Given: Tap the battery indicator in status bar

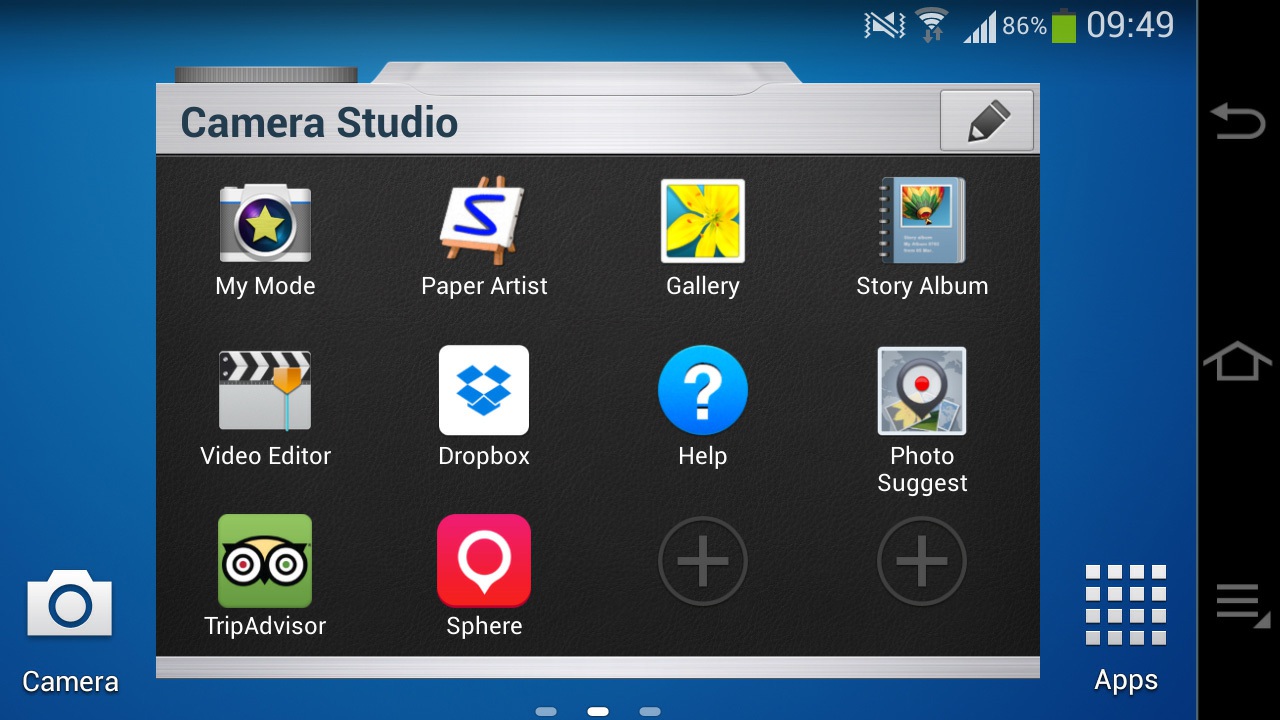Looking at the screenshot, I should click(x=1064, y=26).
